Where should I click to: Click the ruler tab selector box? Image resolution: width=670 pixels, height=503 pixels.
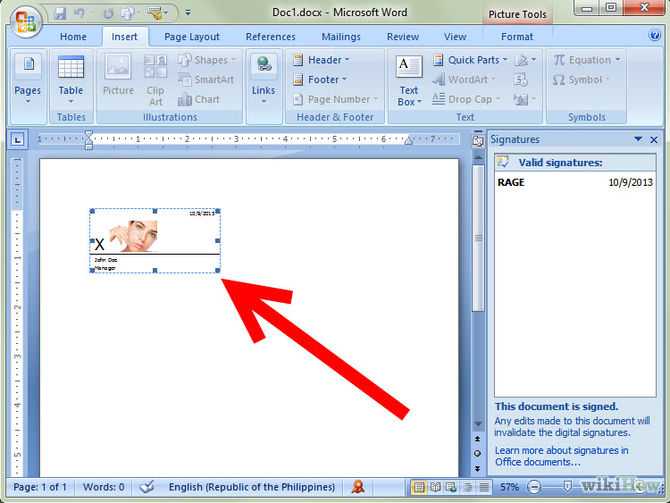(x=18, y=139)
